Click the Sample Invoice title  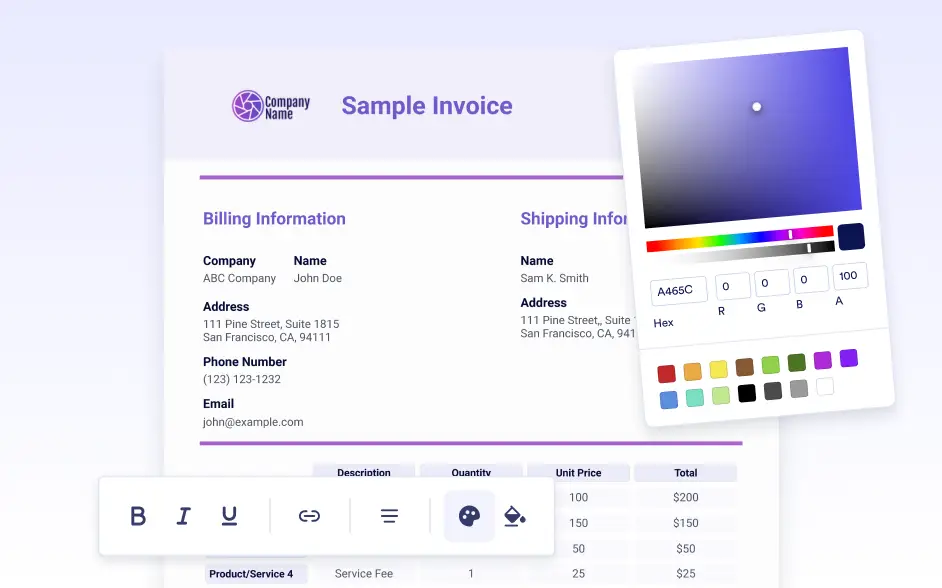(x=427, y=106)
